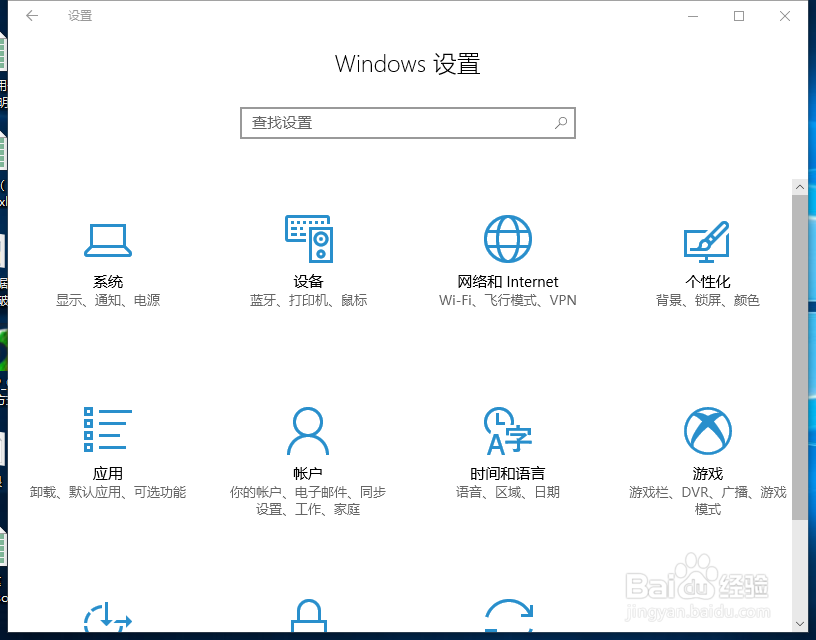The image size is (816, 640).
Task: Open the Apps (应用) list icon
Action: tap(108, 430)
